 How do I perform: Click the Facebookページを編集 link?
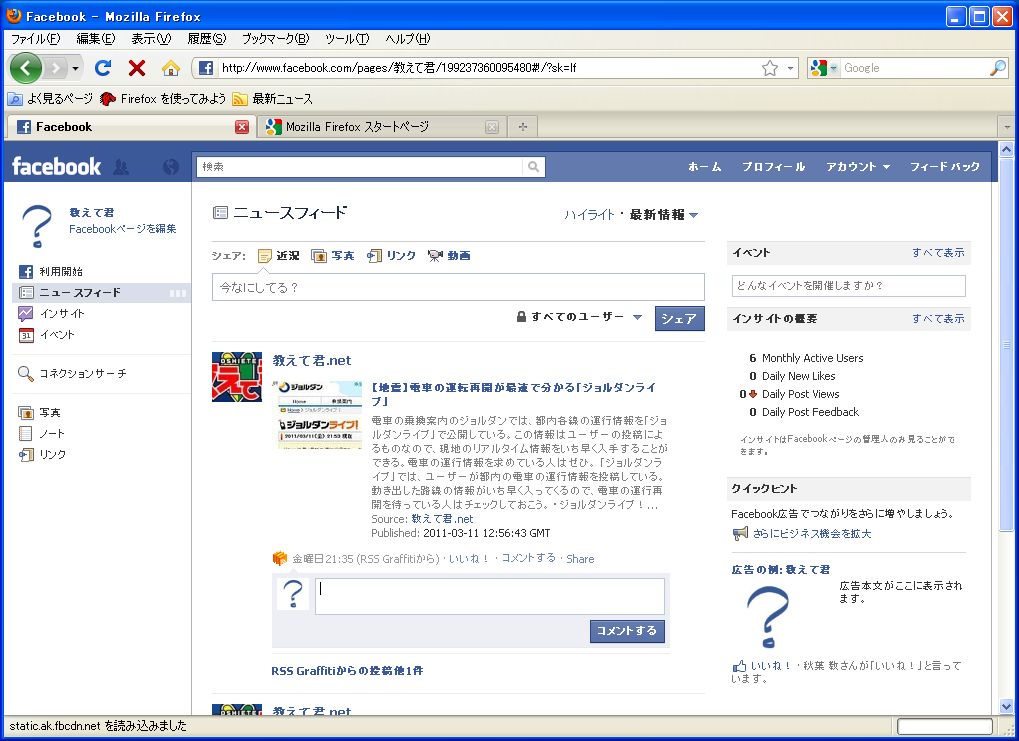coord(123,229)
